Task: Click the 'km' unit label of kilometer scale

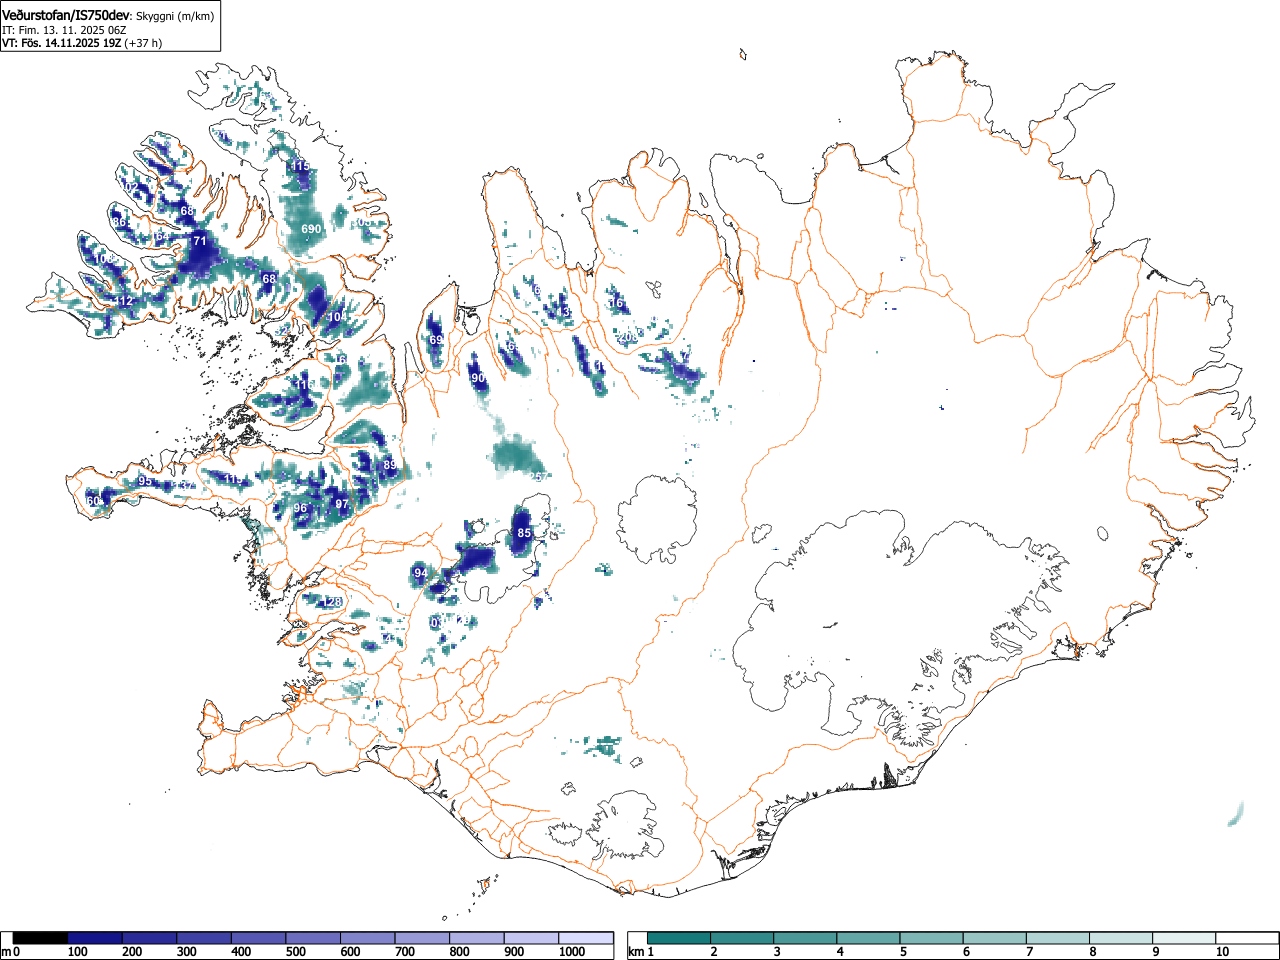Action: click(636, 952)
